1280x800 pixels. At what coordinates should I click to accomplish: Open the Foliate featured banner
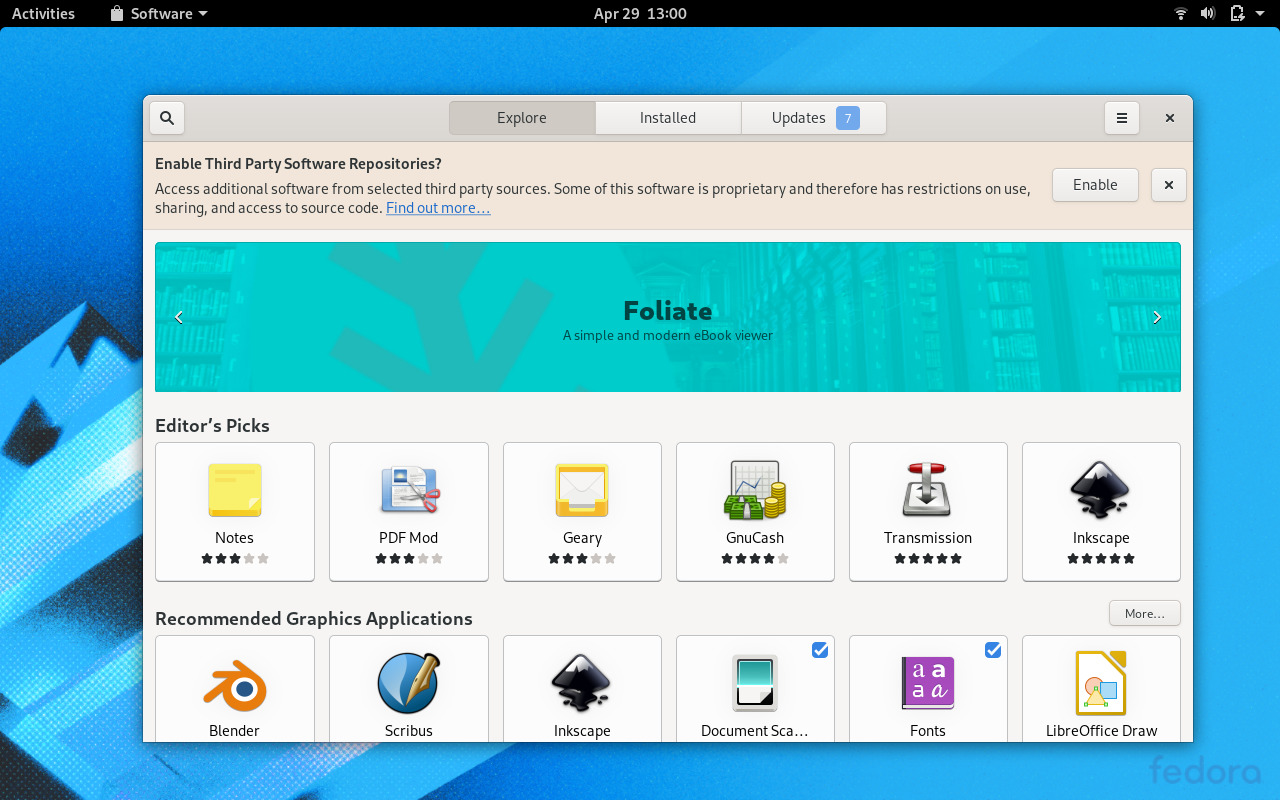point(668,317)
